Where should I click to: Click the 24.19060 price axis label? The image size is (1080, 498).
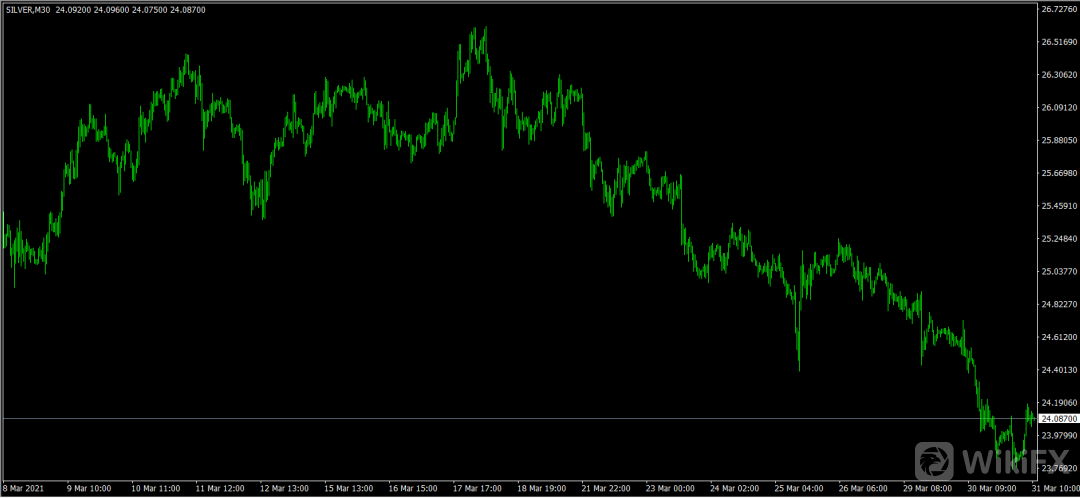tap(1058, 403)
